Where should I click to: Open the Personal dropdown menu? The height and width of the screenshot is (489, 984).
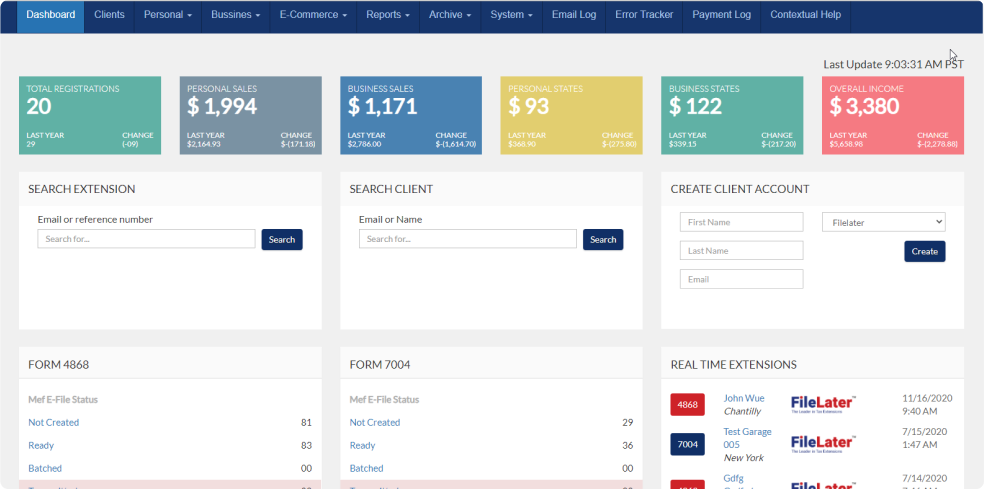coord(167,15)
